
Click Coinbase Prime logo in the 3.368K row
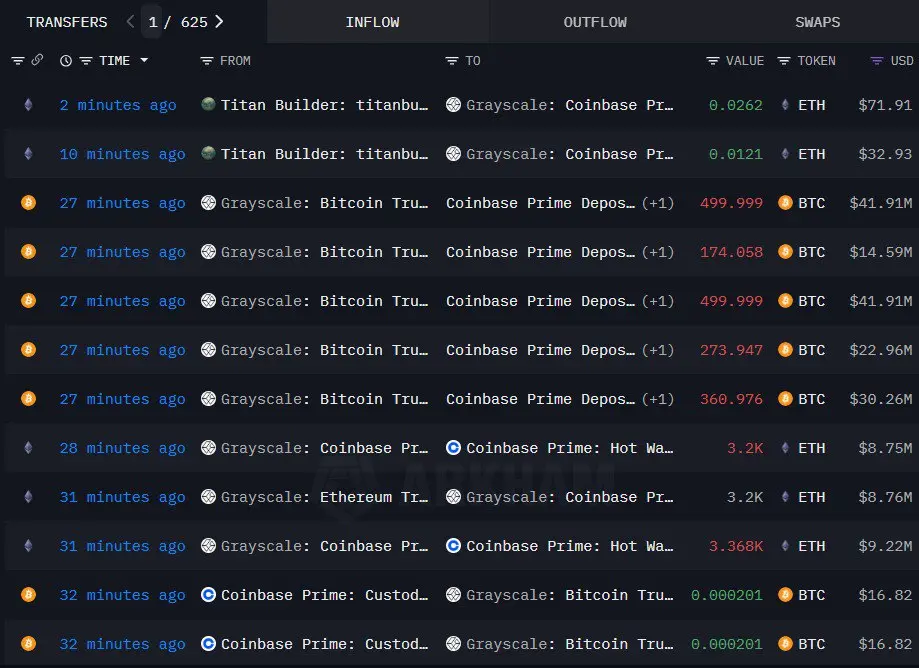[453, 546]
